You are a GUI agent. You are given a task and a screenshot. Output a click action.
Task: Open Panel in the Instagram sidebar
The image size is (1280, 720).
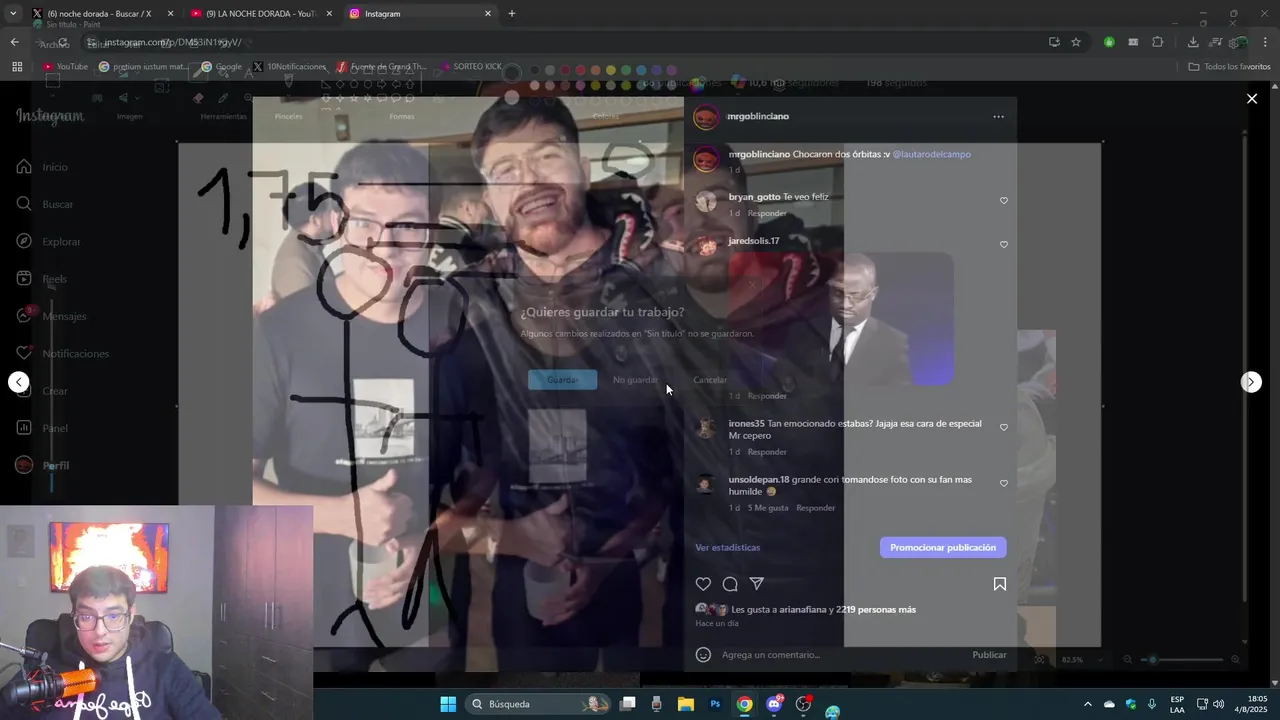[x=42, y=428]
